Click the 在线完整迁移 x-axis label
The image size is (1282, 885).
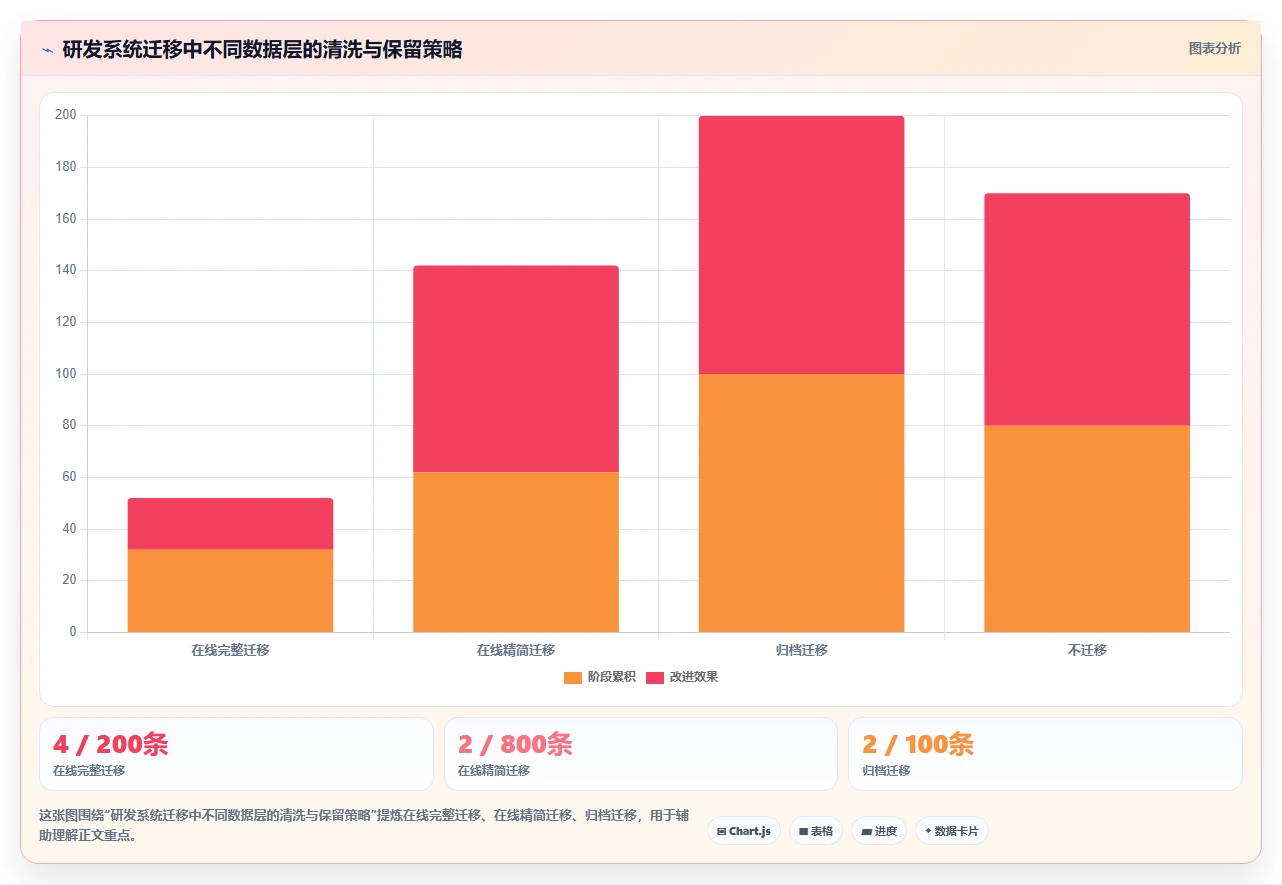230,650
